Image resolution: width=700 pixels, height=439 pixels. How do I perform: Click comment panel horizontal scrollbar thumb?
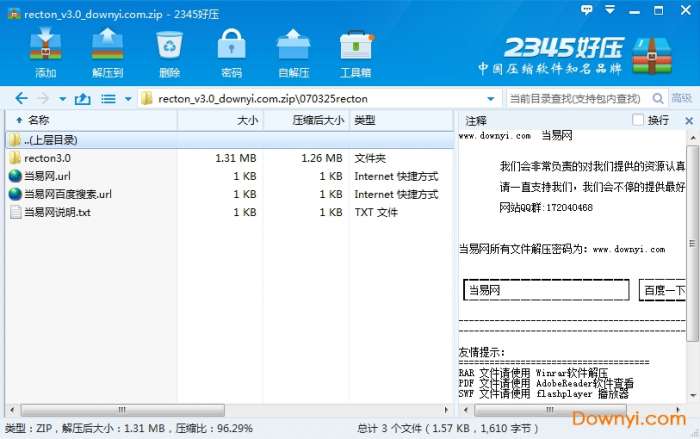click(x=550, y=409)
